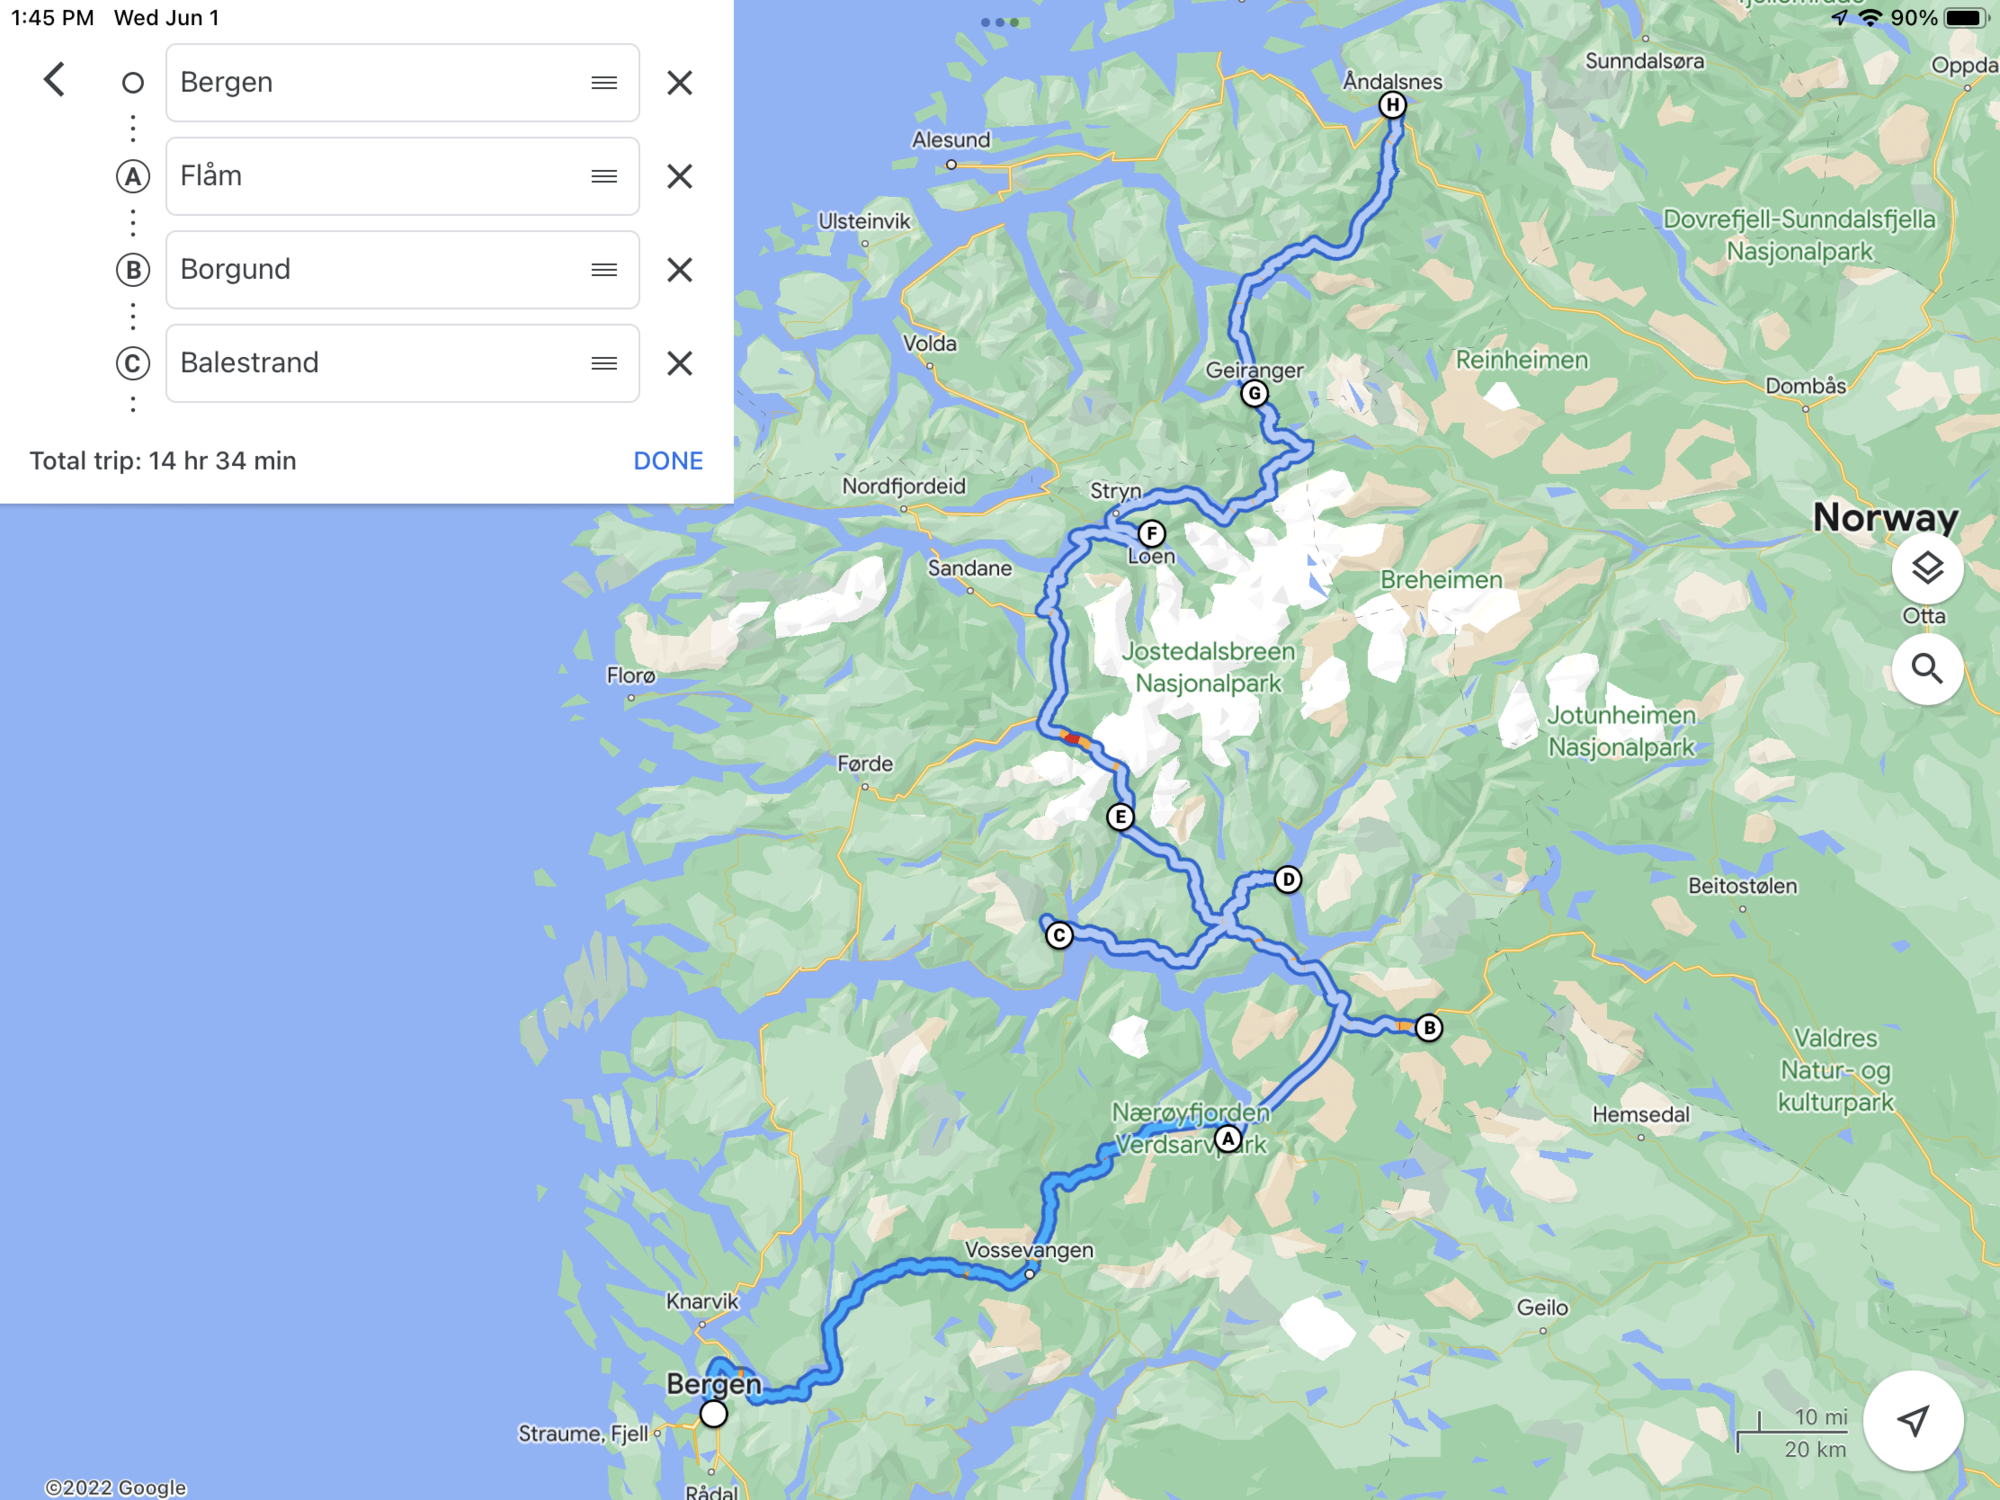Tap the reorder handle next to Flåm
Image resolution: width=2000 pixels, height=1500 pixels.
(x=604, y=176)
